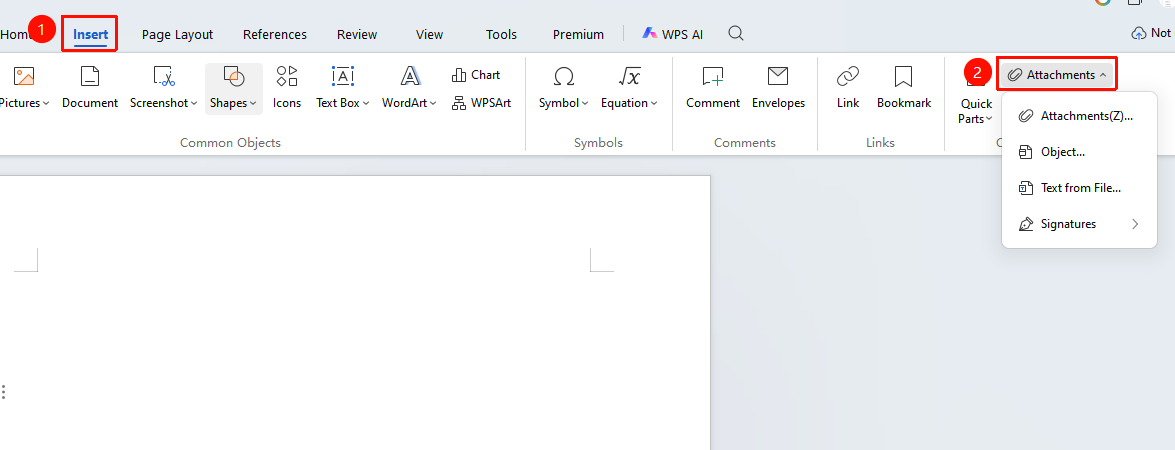Screen dimensions: 1175x450
Task: Click the Equation icon
Action: click(x=629, y=76)
